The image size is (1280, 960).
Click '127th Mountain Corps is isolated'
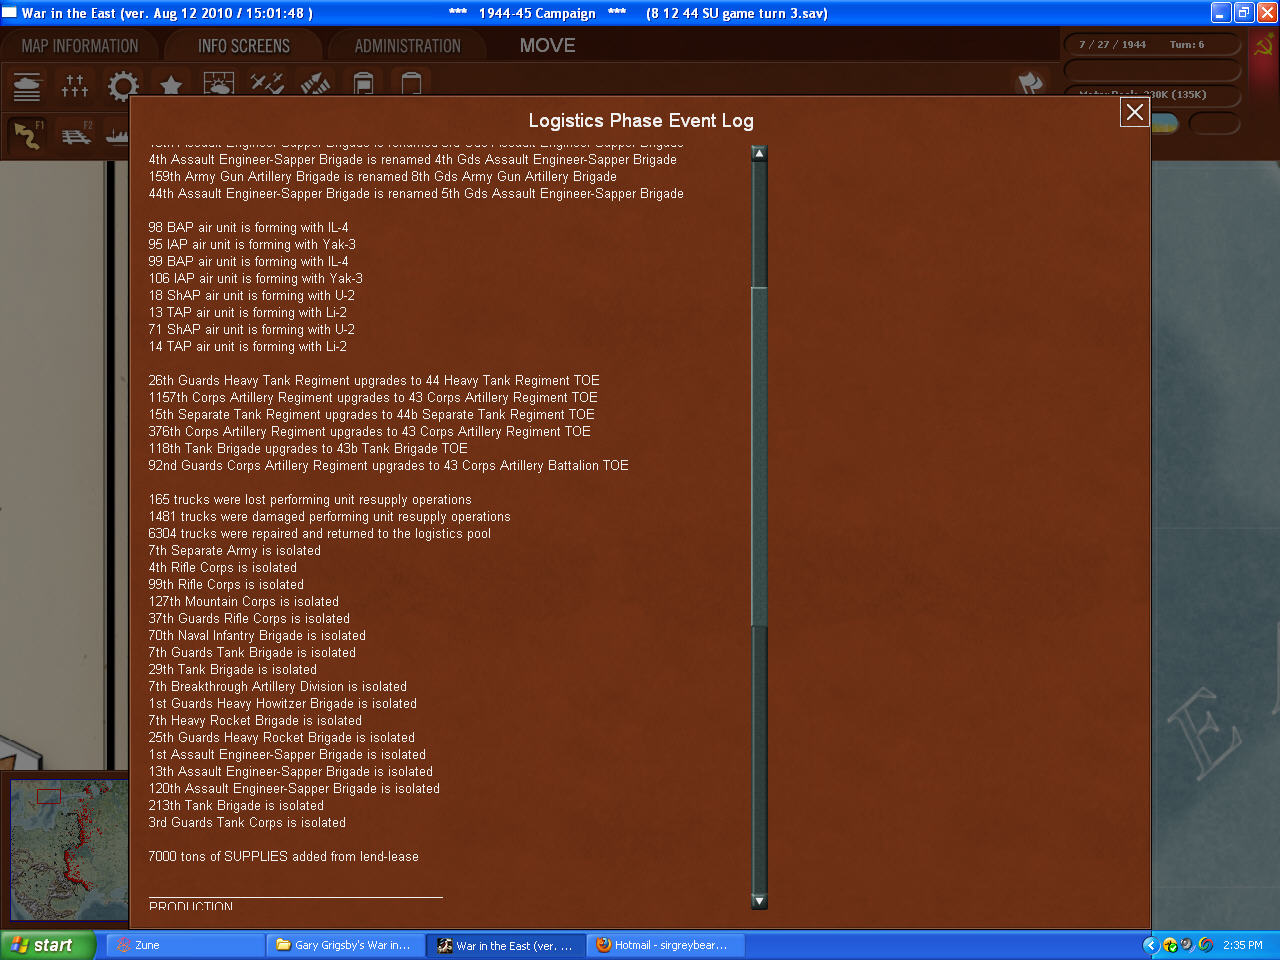[244, 602]
